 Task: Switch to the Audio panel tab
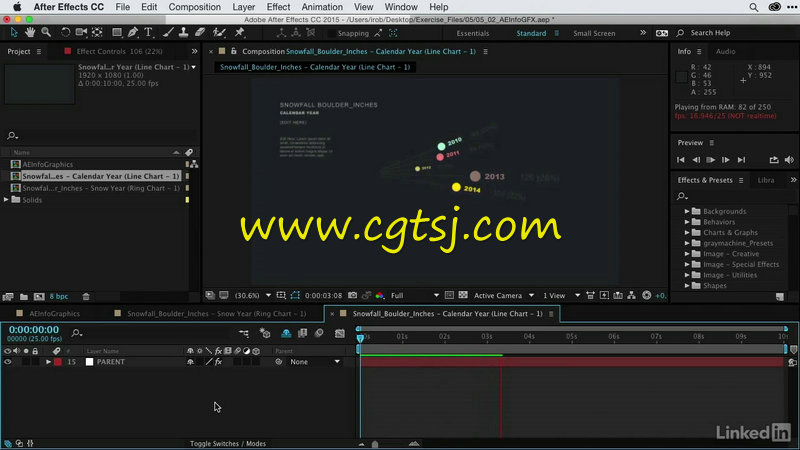(x=725, y=51)
